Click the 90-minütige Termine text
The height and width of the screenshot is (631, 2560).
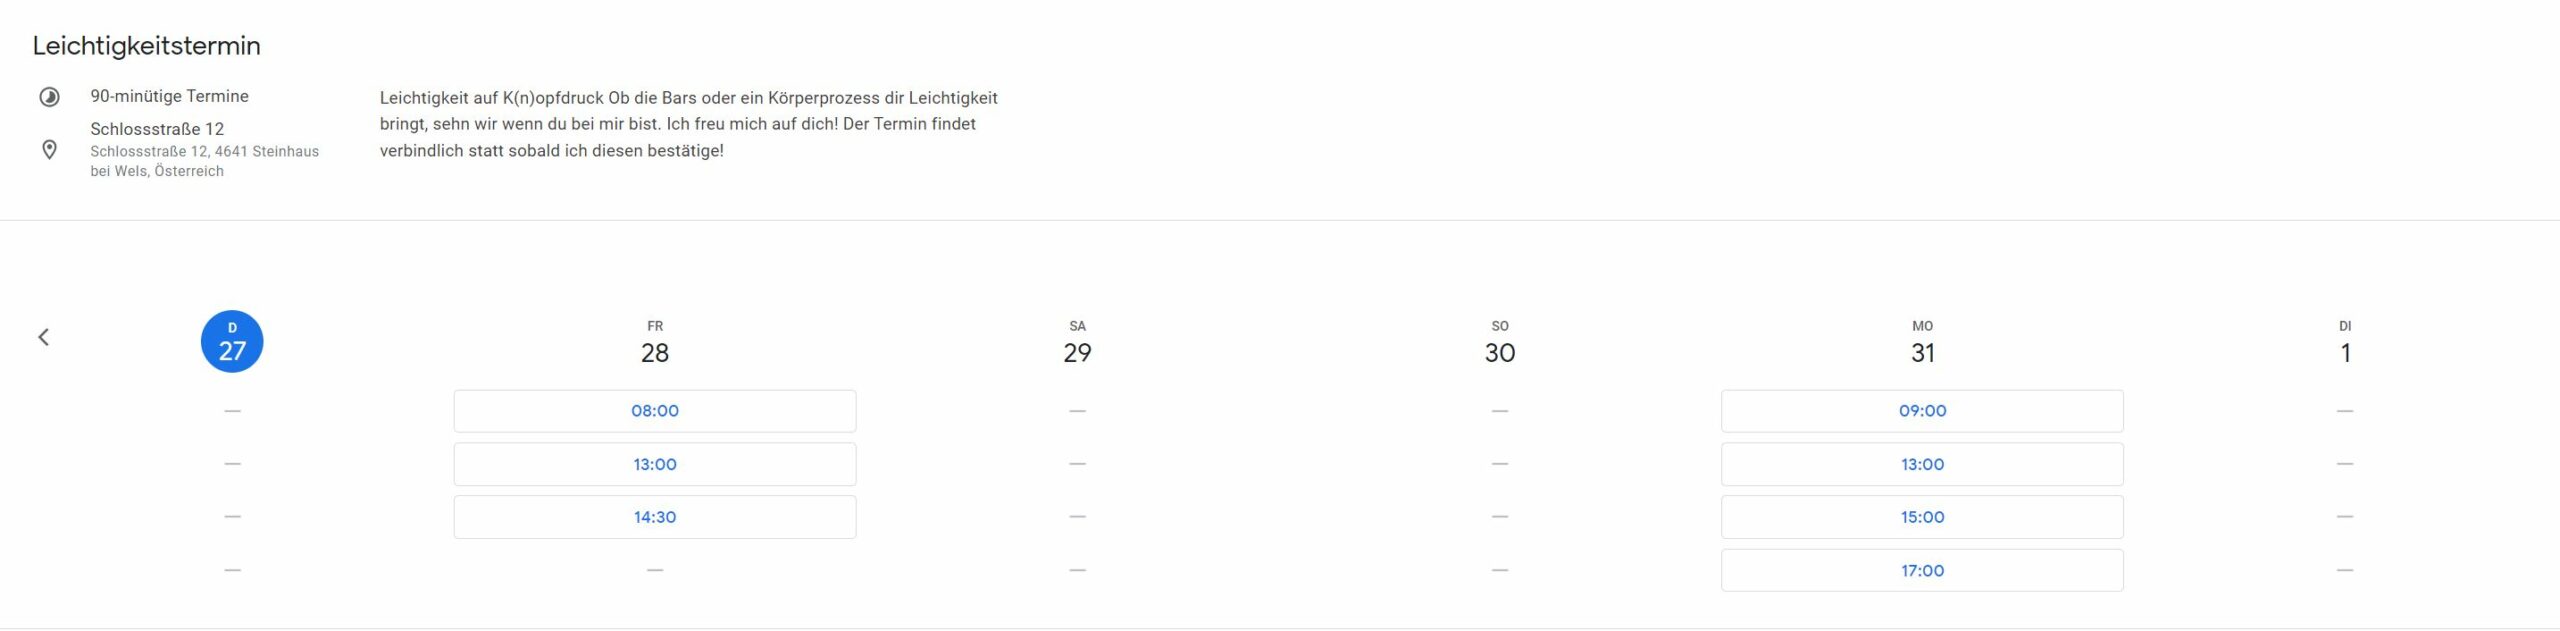click(169, 96)
